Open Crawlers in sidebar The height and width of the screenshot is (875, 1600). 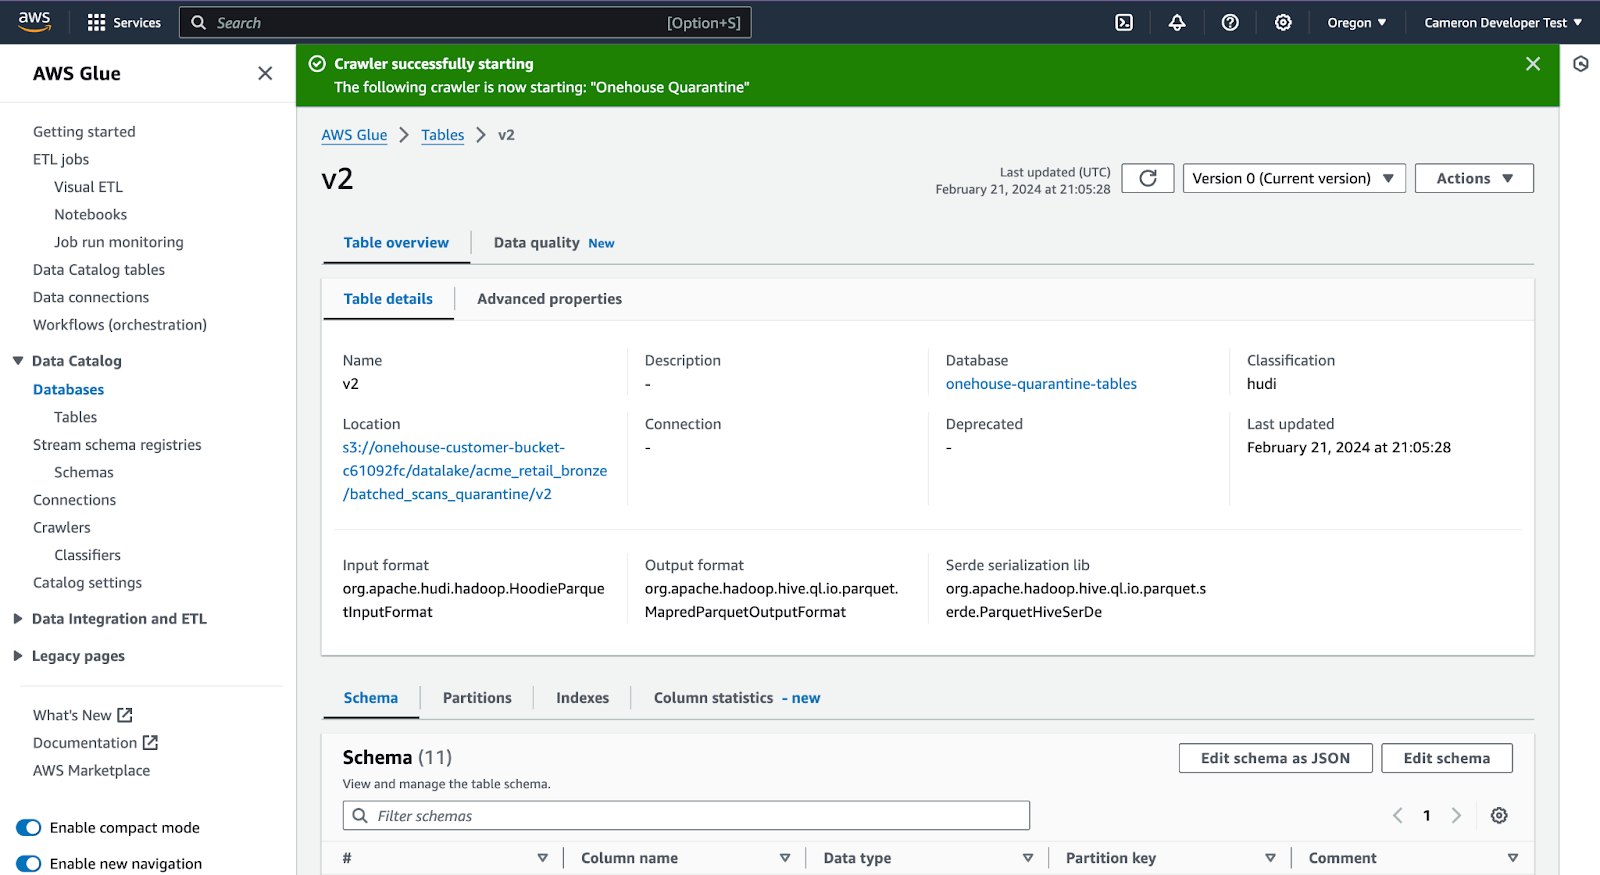point(61,527)
